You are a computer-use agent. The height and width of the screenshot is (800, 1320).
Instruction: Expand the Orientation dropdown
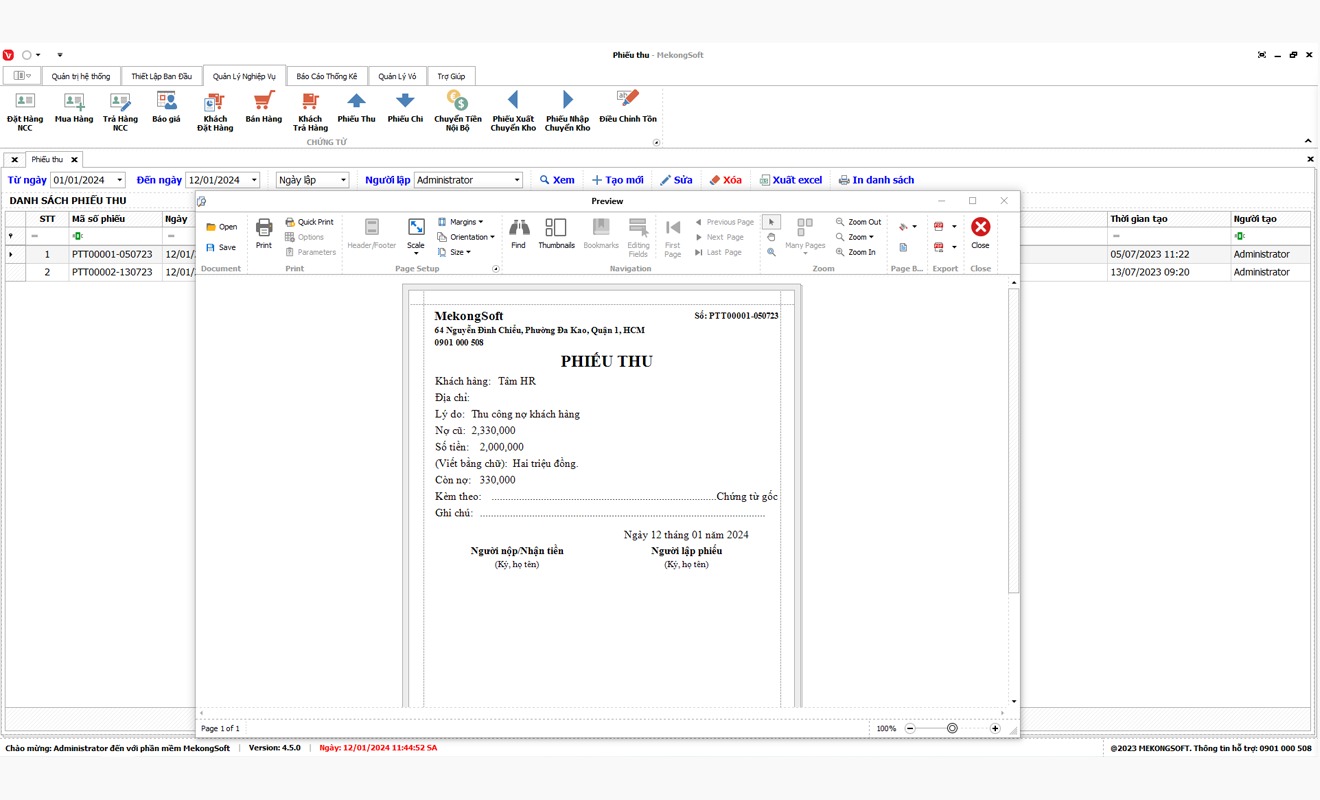[x=468, y=237]
